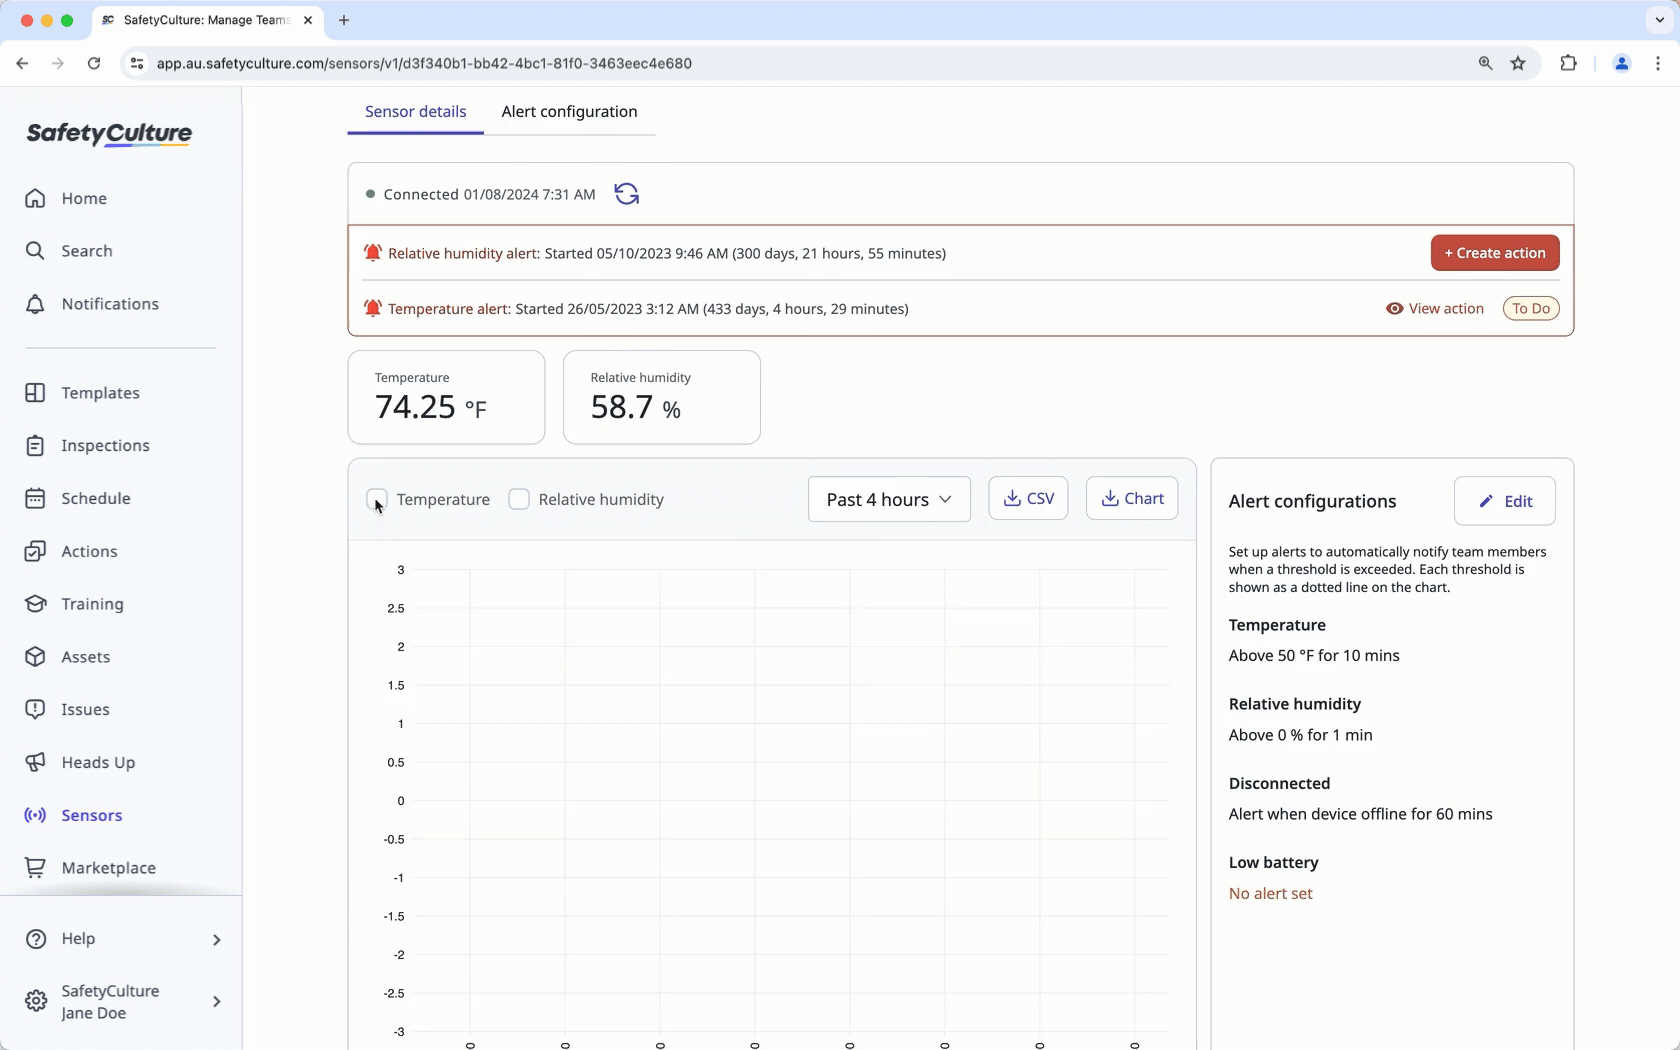
Task: View site information icon in address bar
Action: tap(137, 63)
